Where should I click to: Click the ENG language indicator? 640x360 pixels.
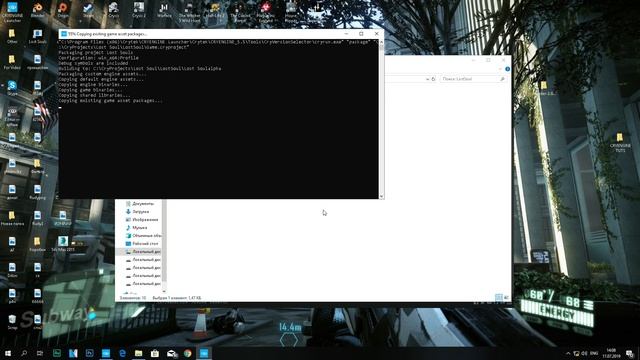[x=594, y=353]
